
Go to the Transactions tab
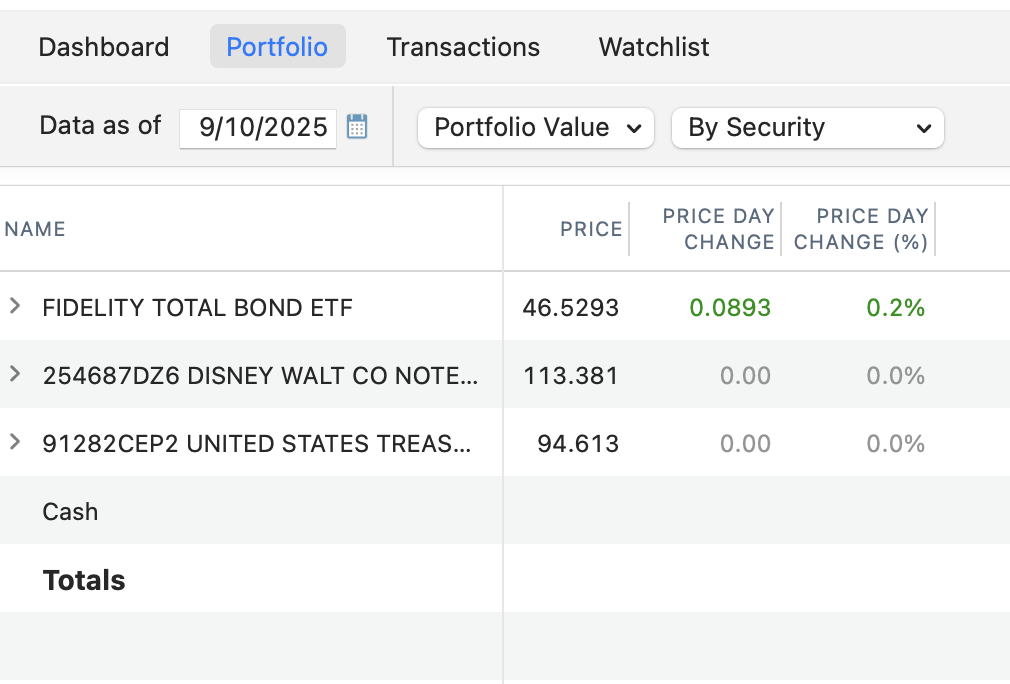click(x=463, y=47)
